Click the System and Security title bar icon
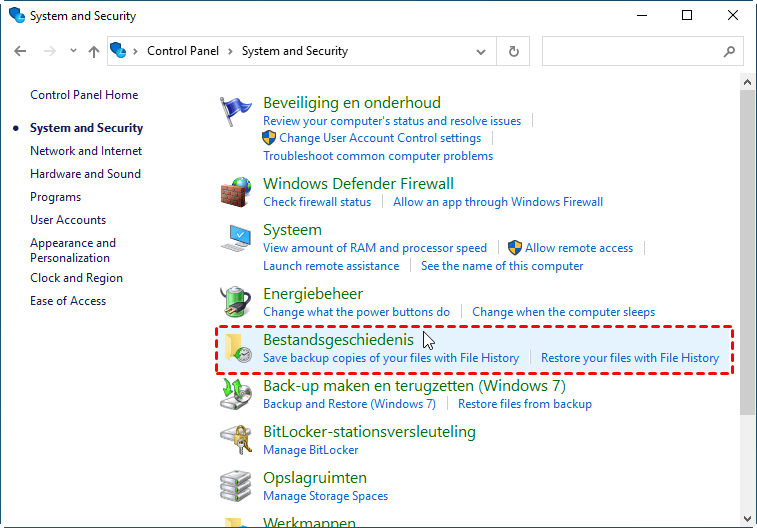Screen dimensions: 757x528 coord(17,15)
